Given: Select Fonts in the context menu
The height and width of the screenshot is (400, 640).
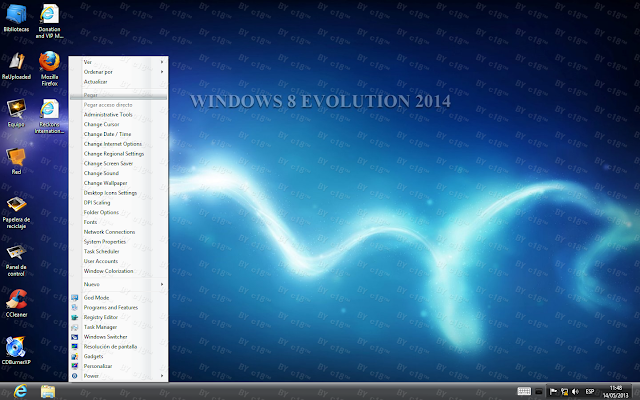Looking at the screenshot, I should pyautogui.click(x=118, y=222).
